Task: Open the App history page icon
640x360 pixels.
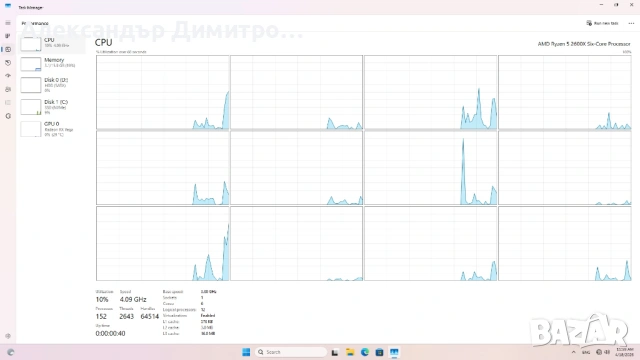Action: pyautogui.click(x=8, y=63)
